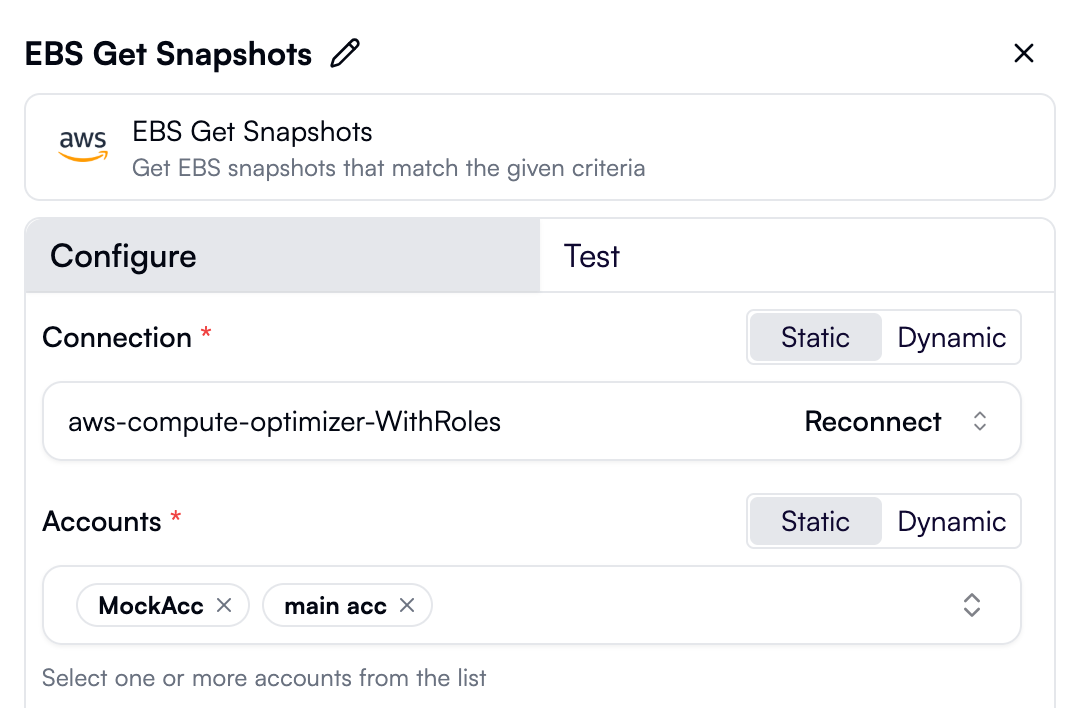
Task: Select the Configure tab
Action: pos(122,256)
